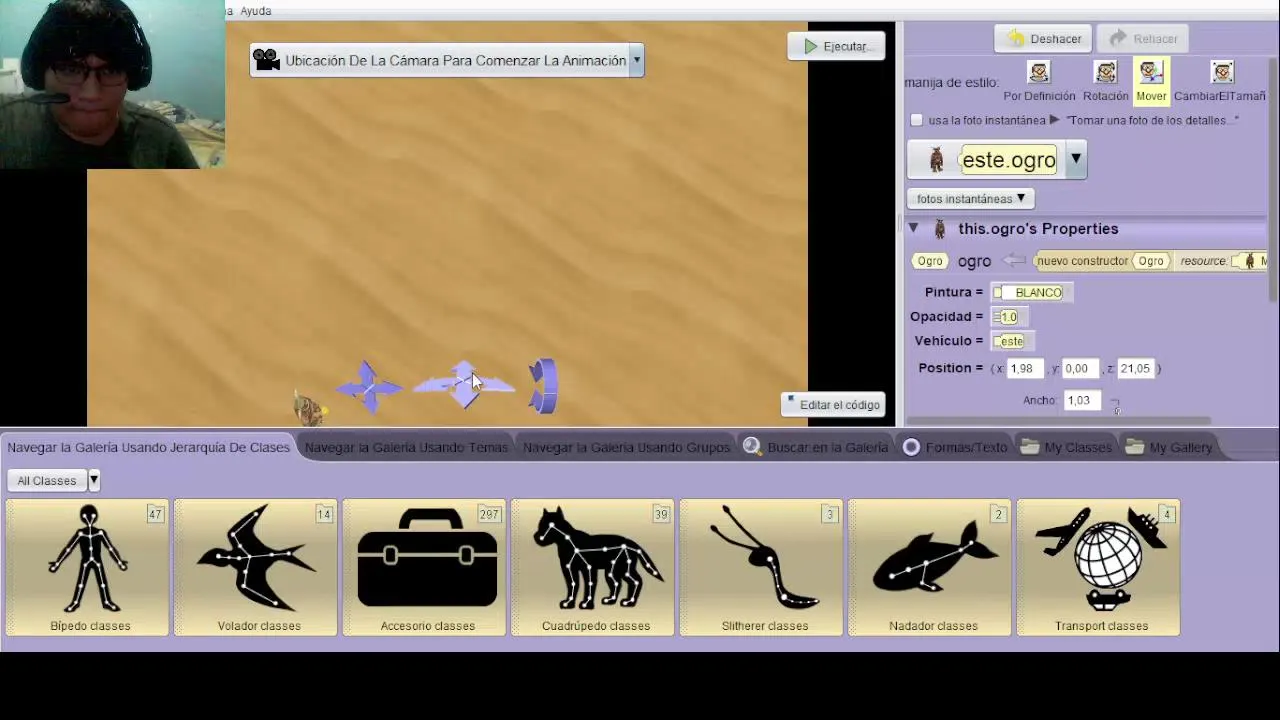This screenshot has width=1280, height=720.
Task: Click the camera icon in viewpoint selector
Action: [266, 60]
